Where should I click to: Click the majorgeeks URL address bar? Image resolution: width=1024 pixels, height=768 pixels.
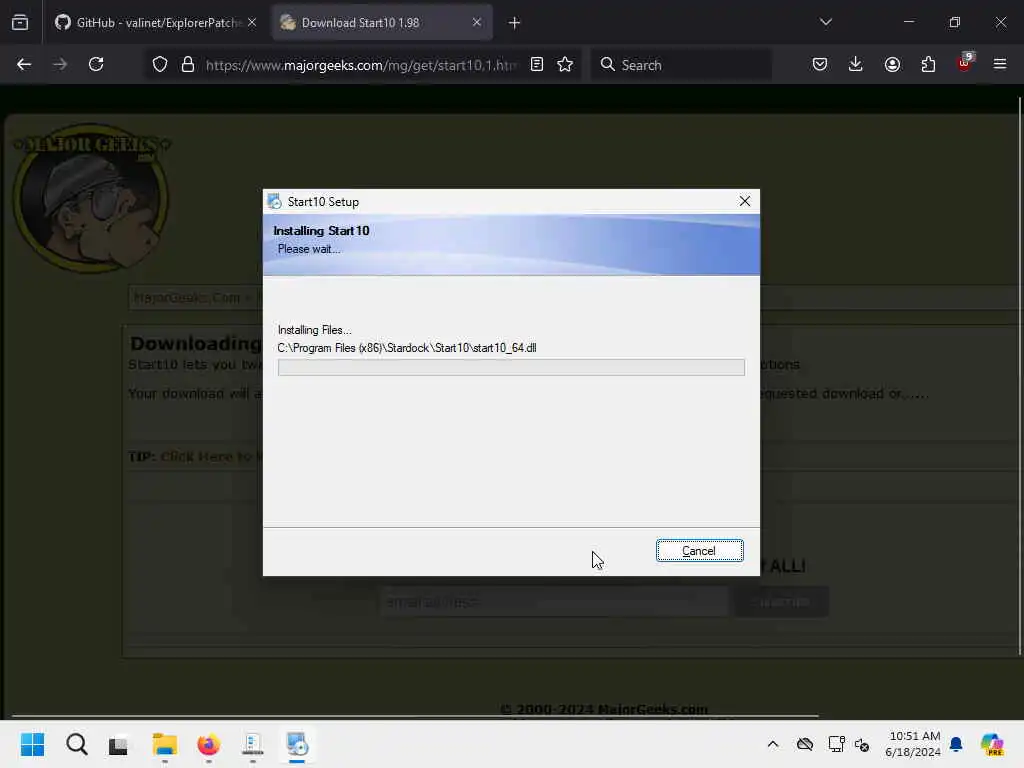click(361, 65)
